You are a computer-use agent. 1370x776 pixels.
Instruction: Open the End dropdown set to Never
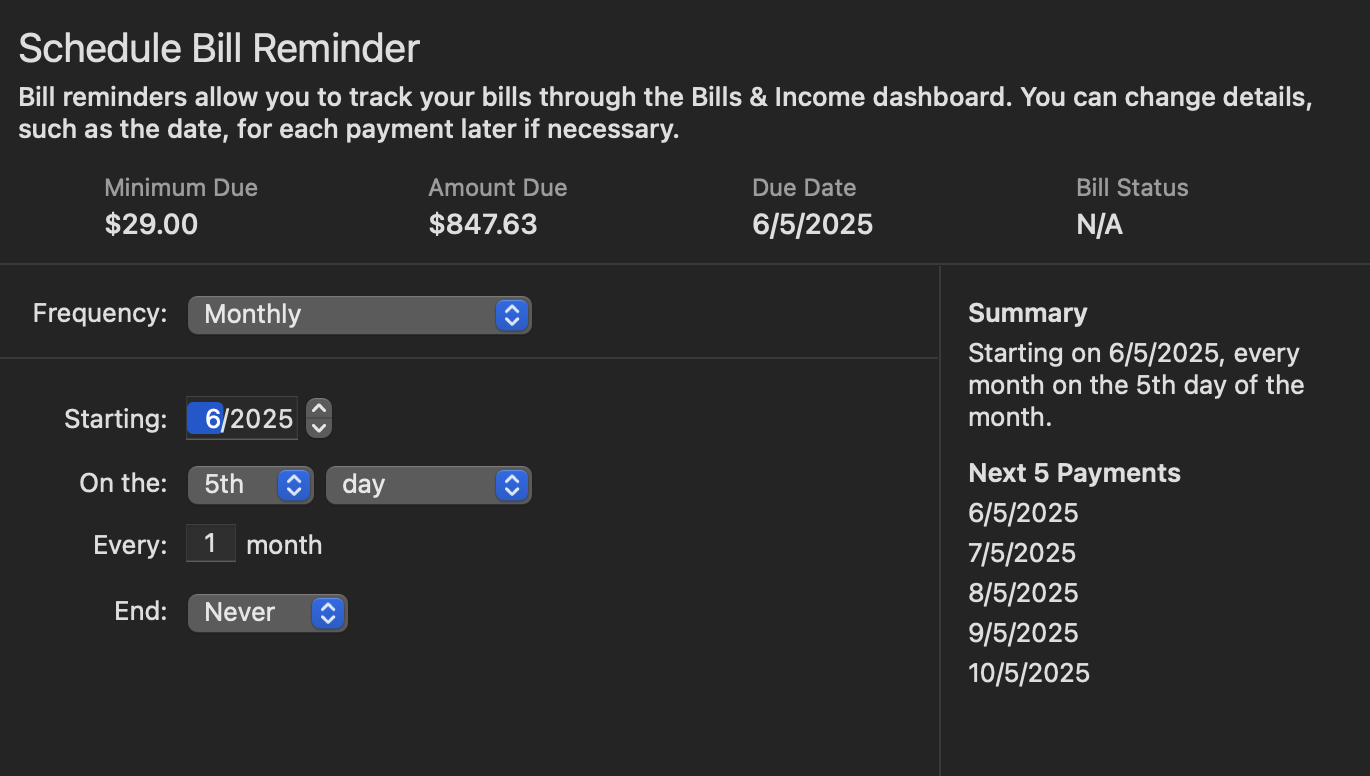point(267,613)
